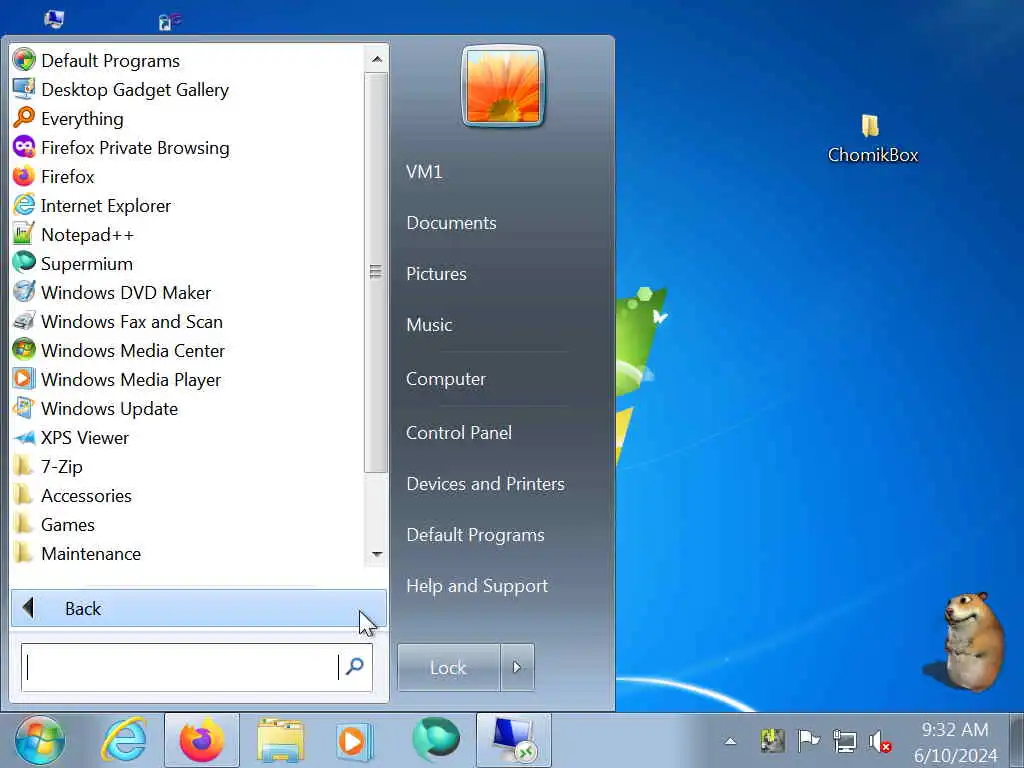Open the Everything search app icon
1024x768 pixels.
click(24, 118)
